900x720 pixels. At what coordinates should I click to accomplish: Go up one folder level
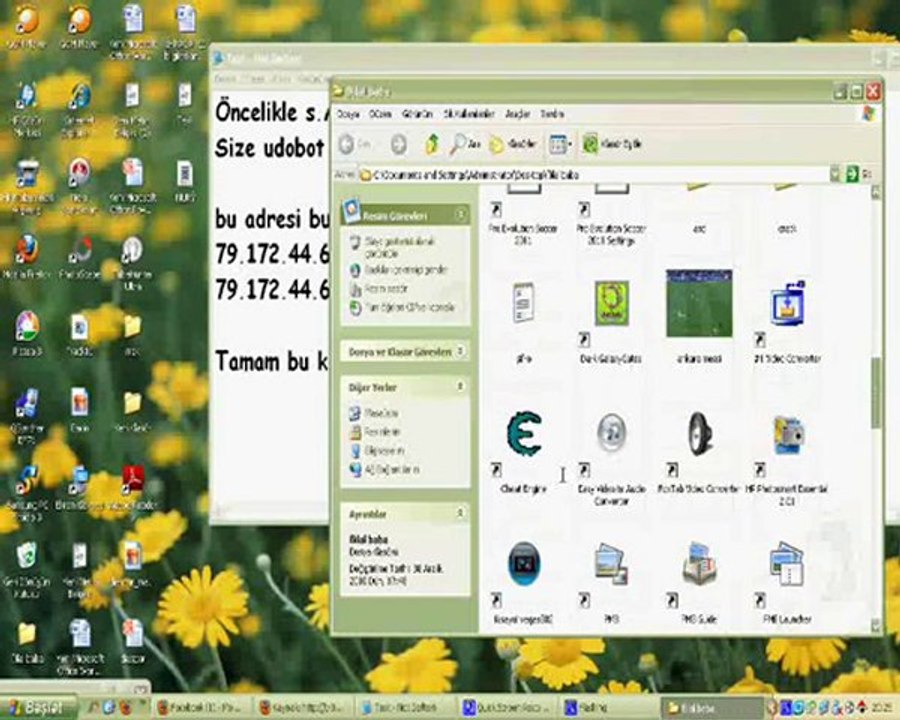tap(432, 145)
